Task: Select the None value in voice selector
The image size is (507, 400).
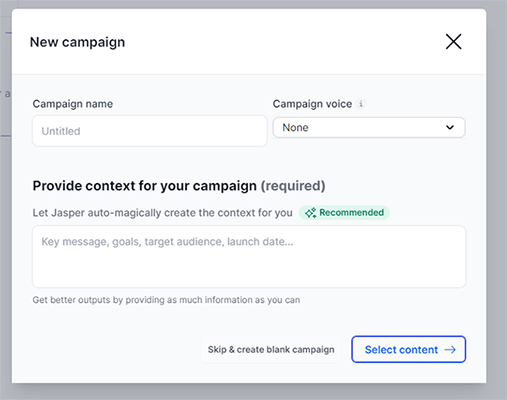Action: (x=295, y=127)
